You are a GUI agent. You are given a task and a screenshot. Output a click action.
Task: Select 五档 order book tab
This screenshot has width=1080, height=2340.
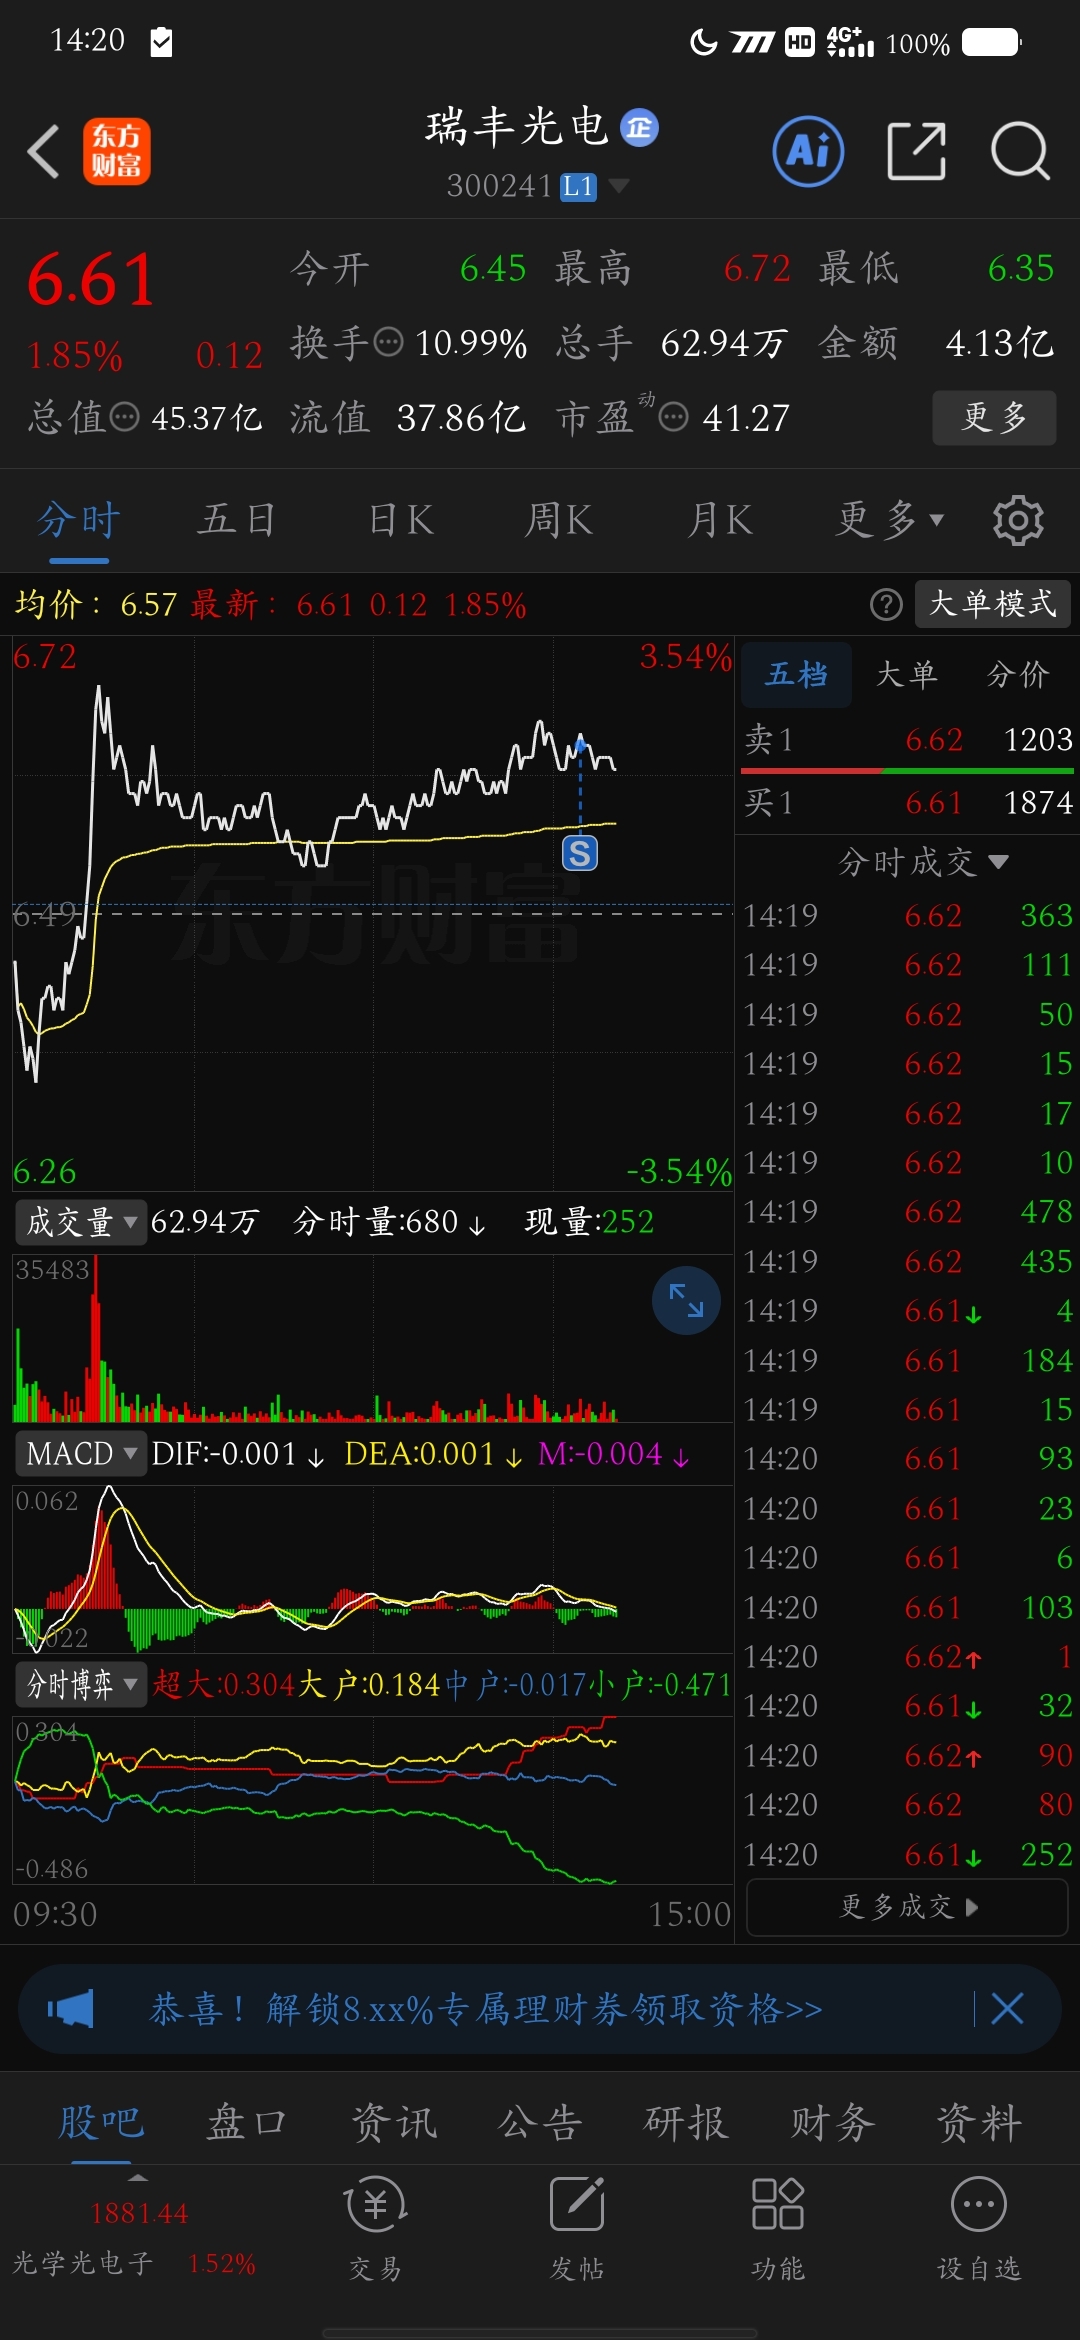[x=796, y=675]
